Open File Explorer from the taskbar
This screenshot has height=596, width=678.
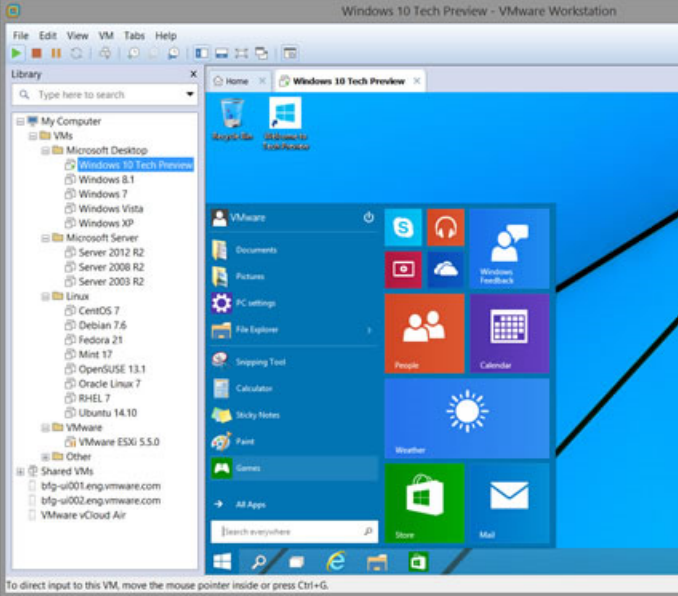(x=377, y=562)
